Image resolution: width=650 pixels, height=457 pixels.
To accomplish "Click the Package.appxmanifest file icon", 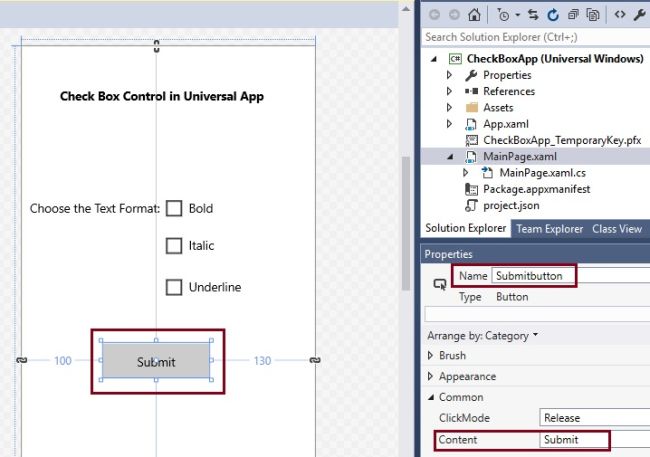I will pyautogui.click(x=471, y=189).
